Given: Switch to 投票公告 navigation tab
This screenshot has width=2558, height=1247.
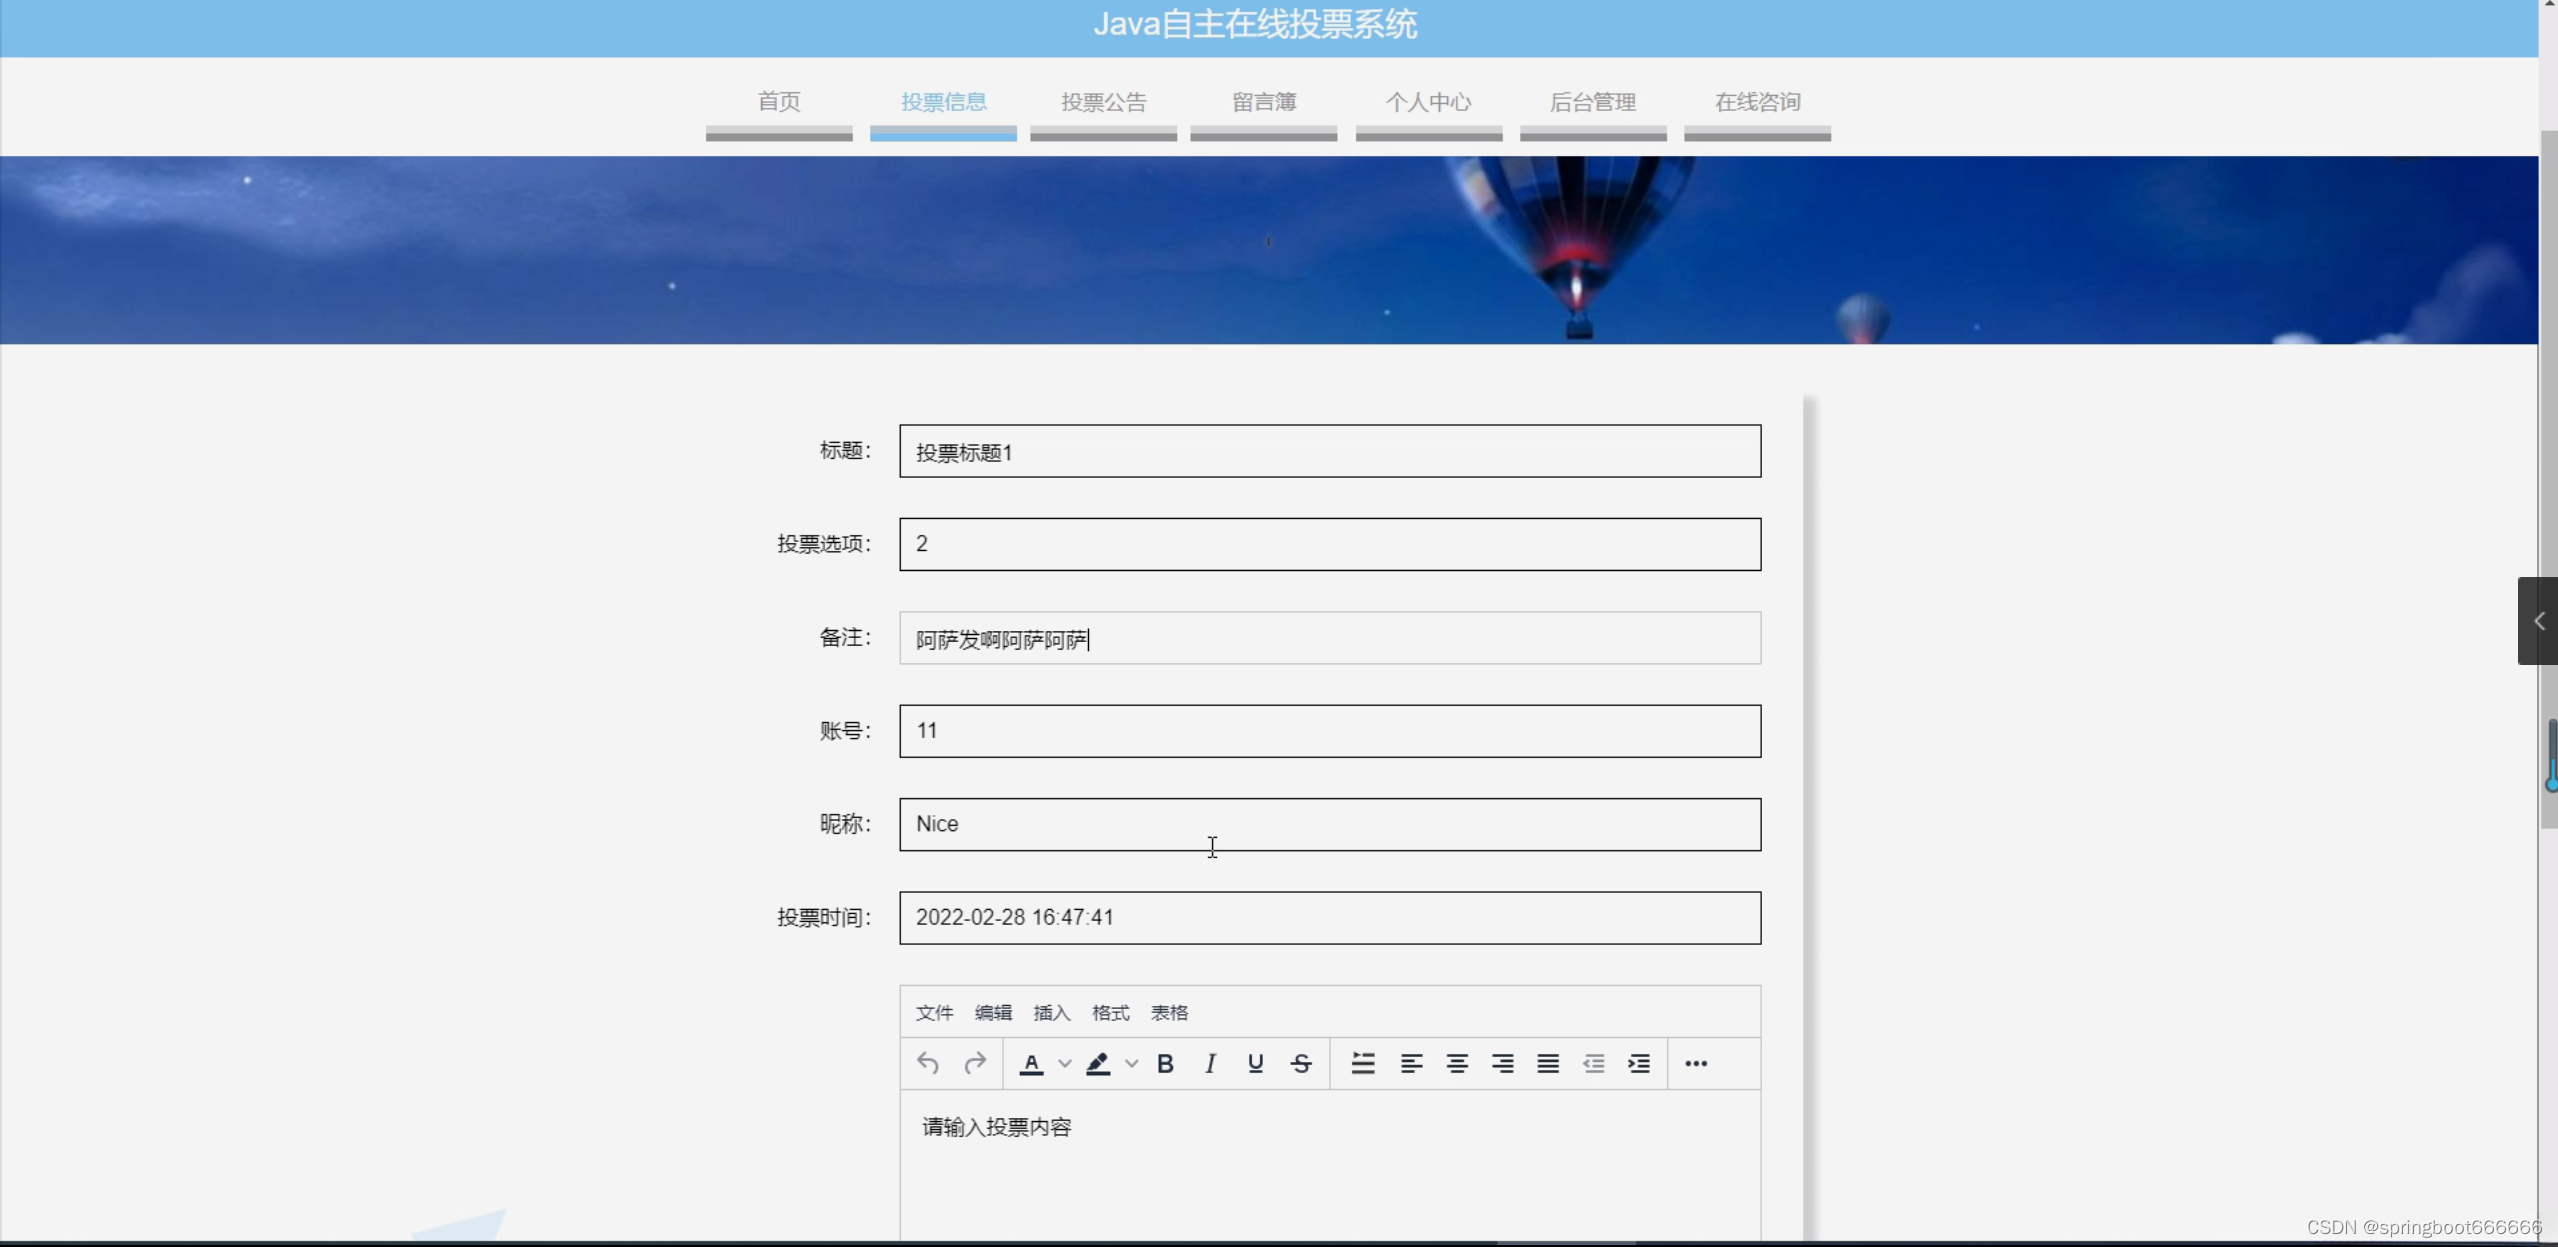Looking at the screenshot, I should [1103, 102].
